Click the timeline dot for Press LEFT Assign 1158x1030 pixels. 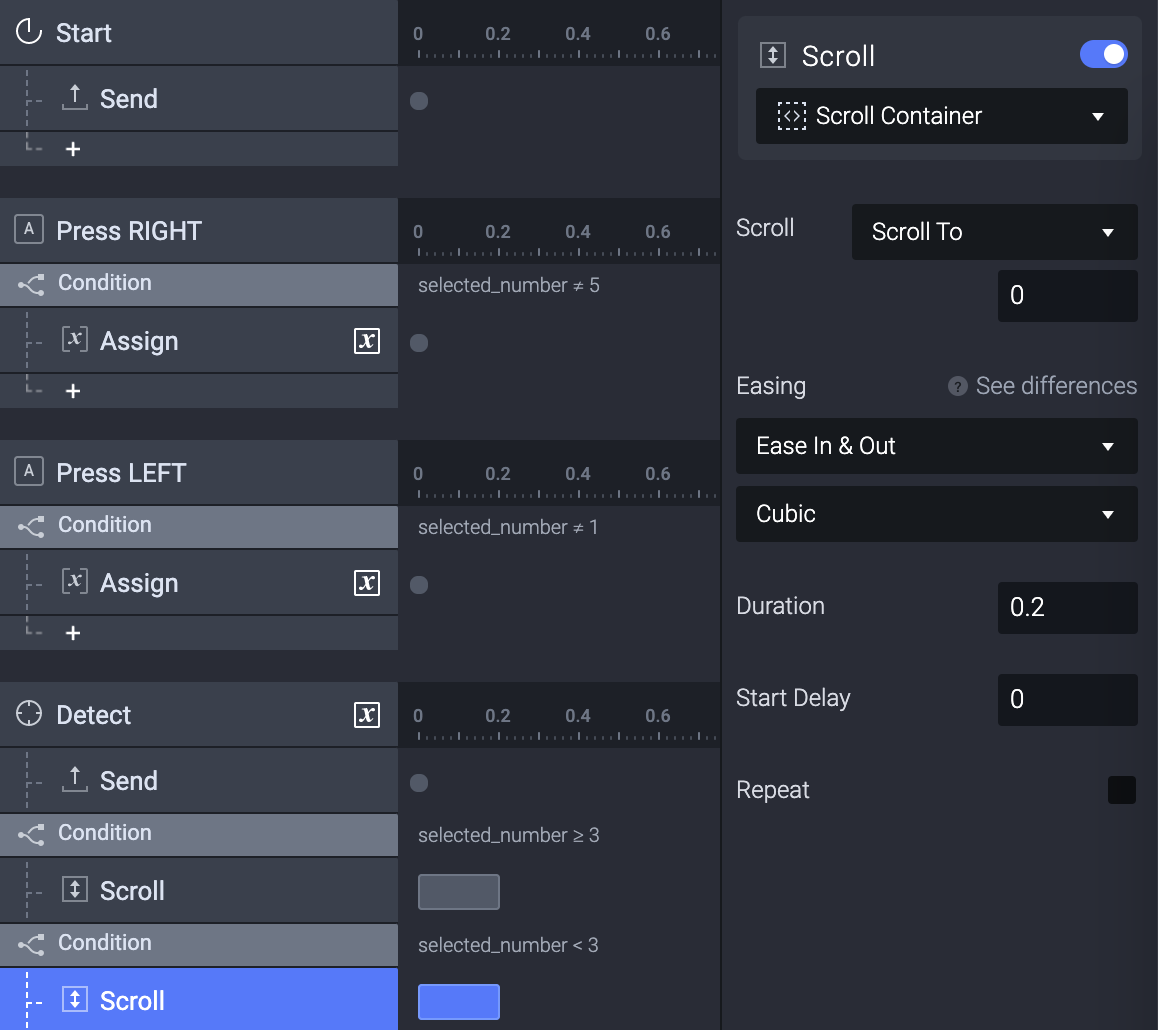coord(419,585)
